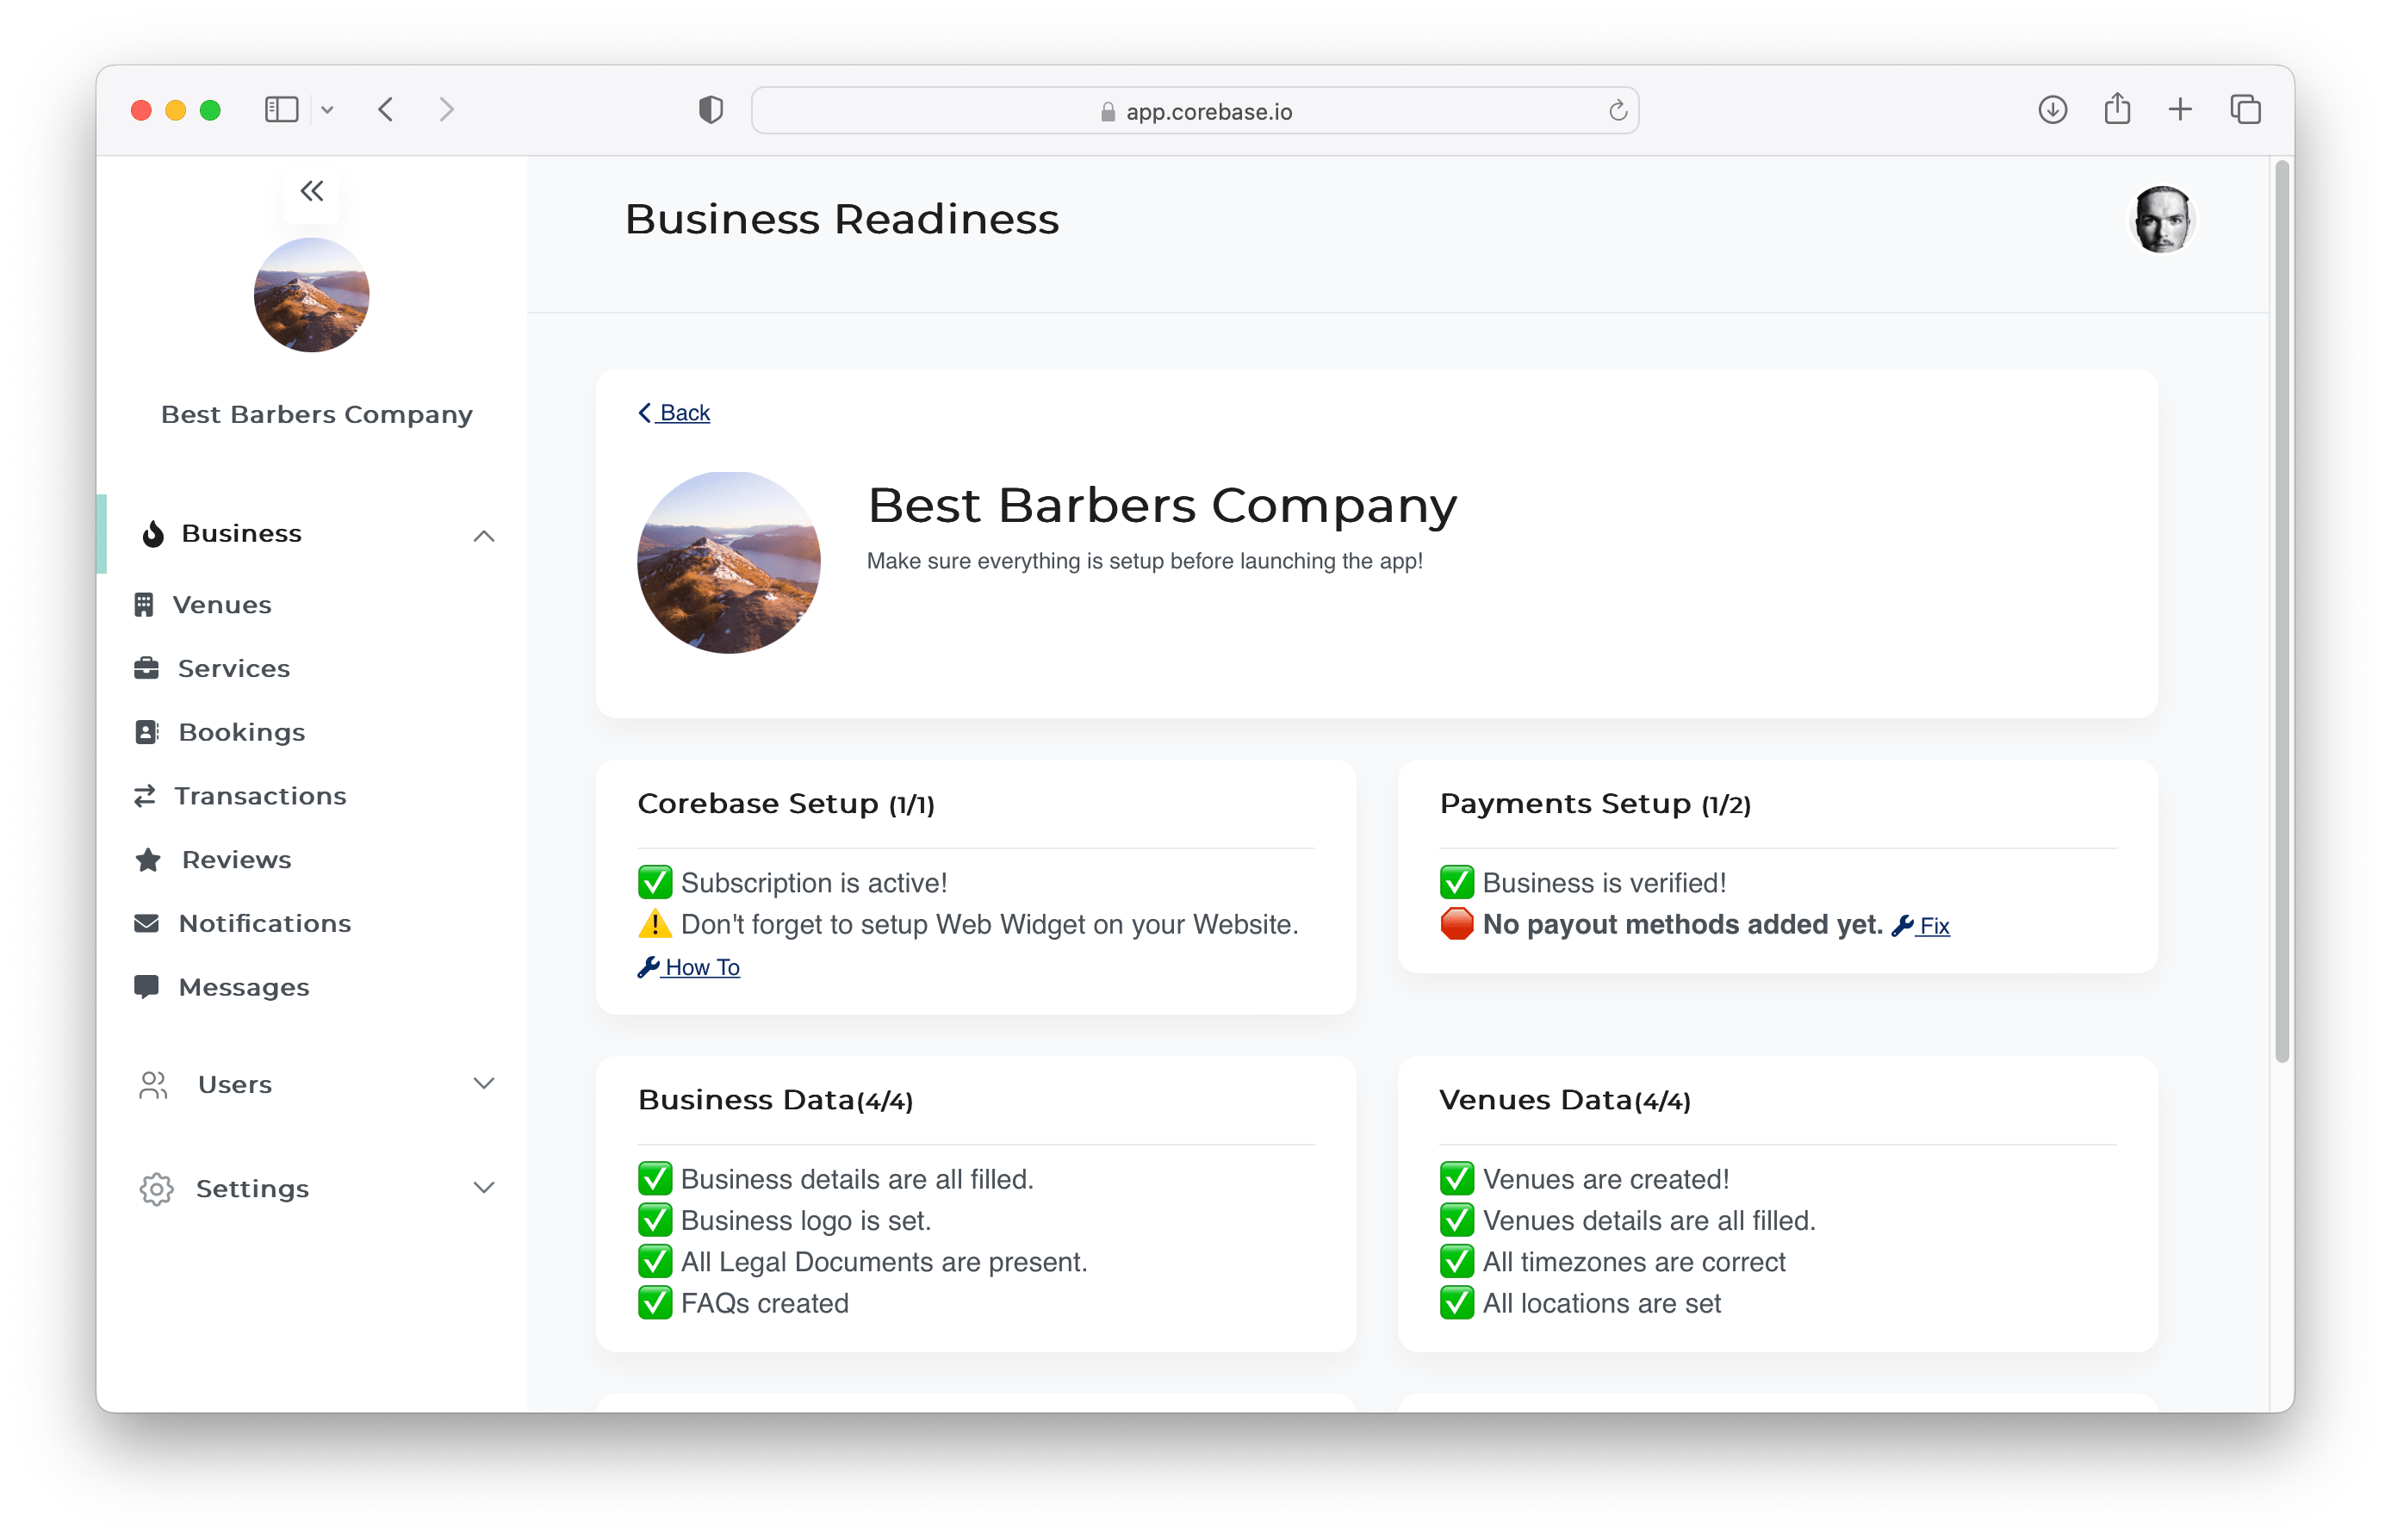Click the wrench icon beside How To
Viewport: 2391px width, 1540px height.
(648, 967)
